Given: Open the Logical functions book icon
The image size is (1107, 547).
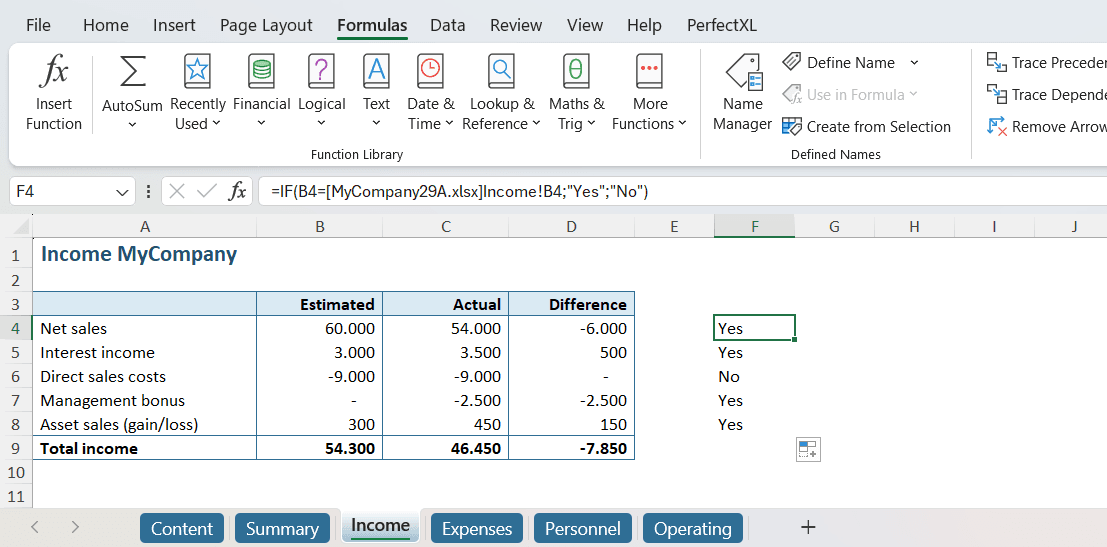Looking at the screenshot, I should pyautogui.click(x=321, y=71).
